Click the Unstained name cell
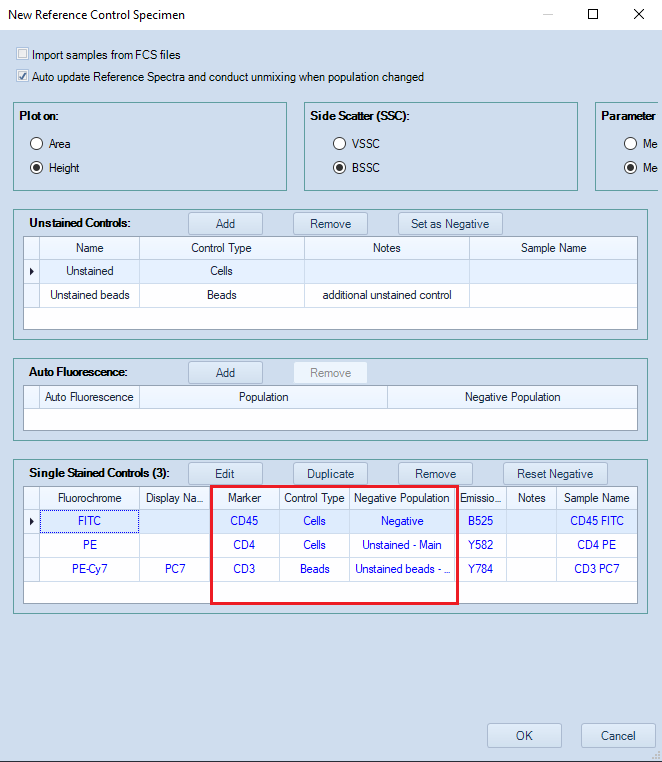Viewport: 662px width, 762px height. [89, 271]
